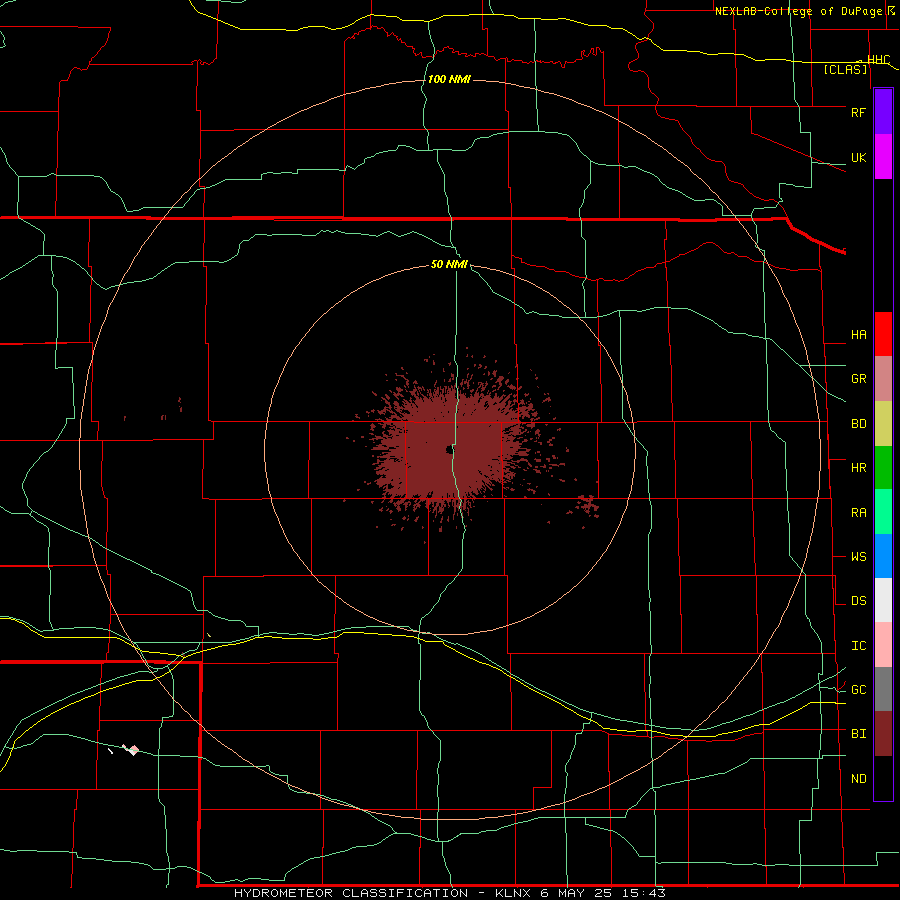Click the yellow BD legend swatch

pos(883,424)
